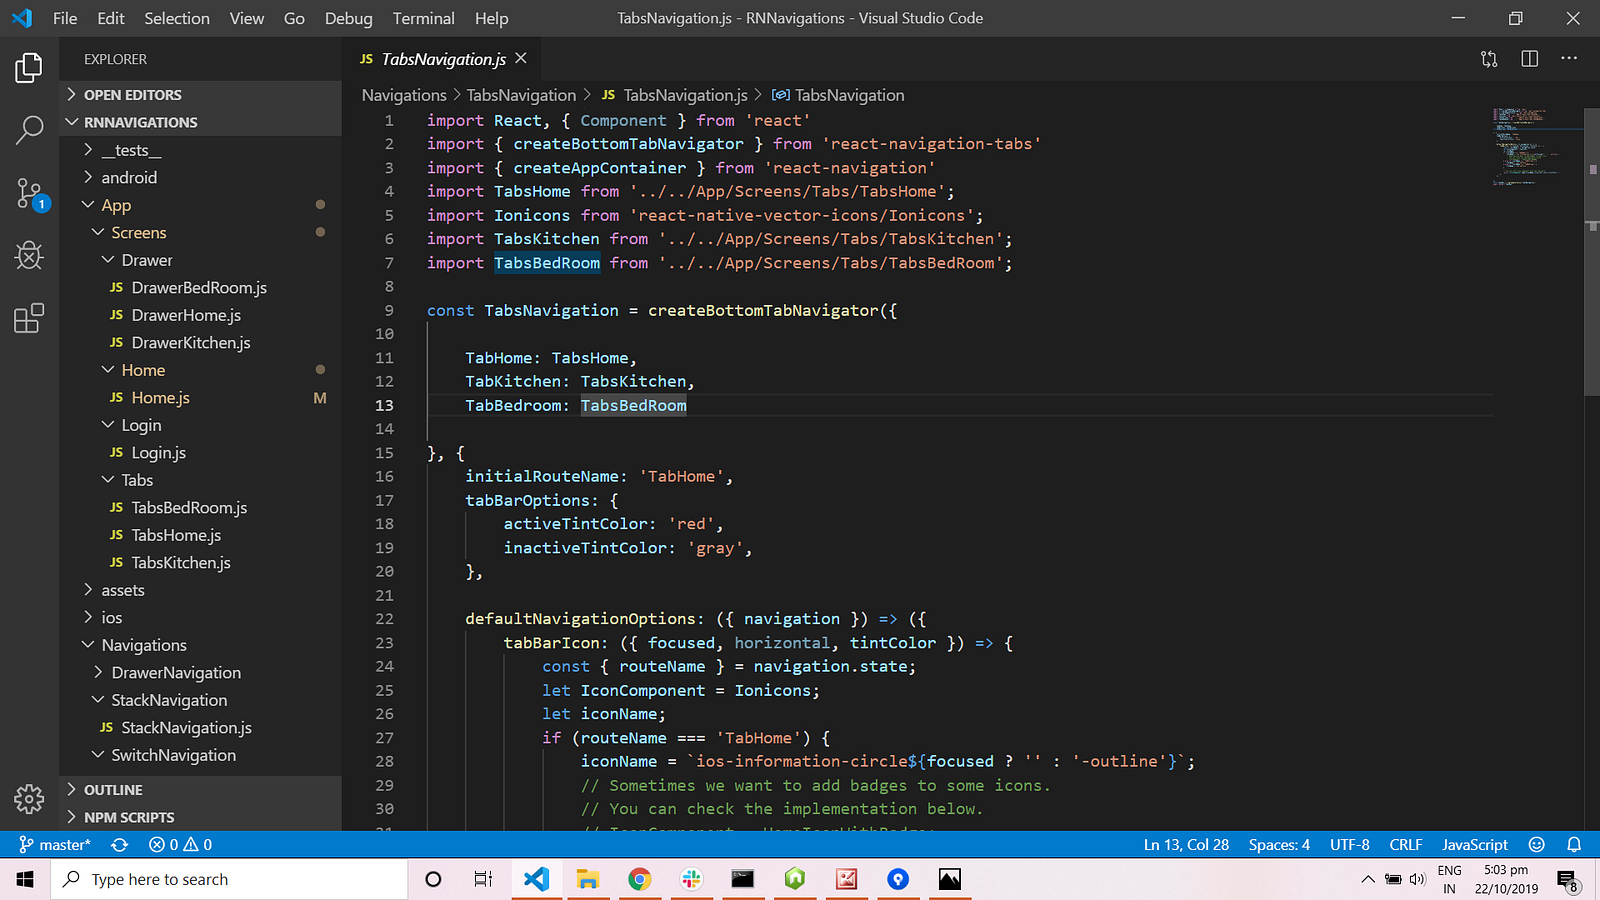The width and height of the screenshot is (1600, 900).
Task: Expand the DrawerNavigation folder
Action: tap(200, 673)
